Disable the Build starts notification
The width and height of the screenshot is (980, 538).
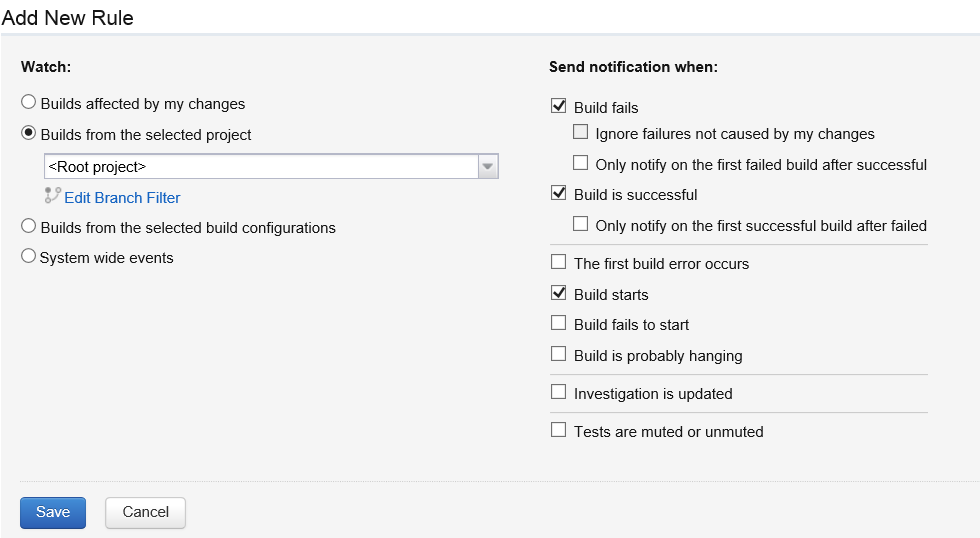point(558,292)
